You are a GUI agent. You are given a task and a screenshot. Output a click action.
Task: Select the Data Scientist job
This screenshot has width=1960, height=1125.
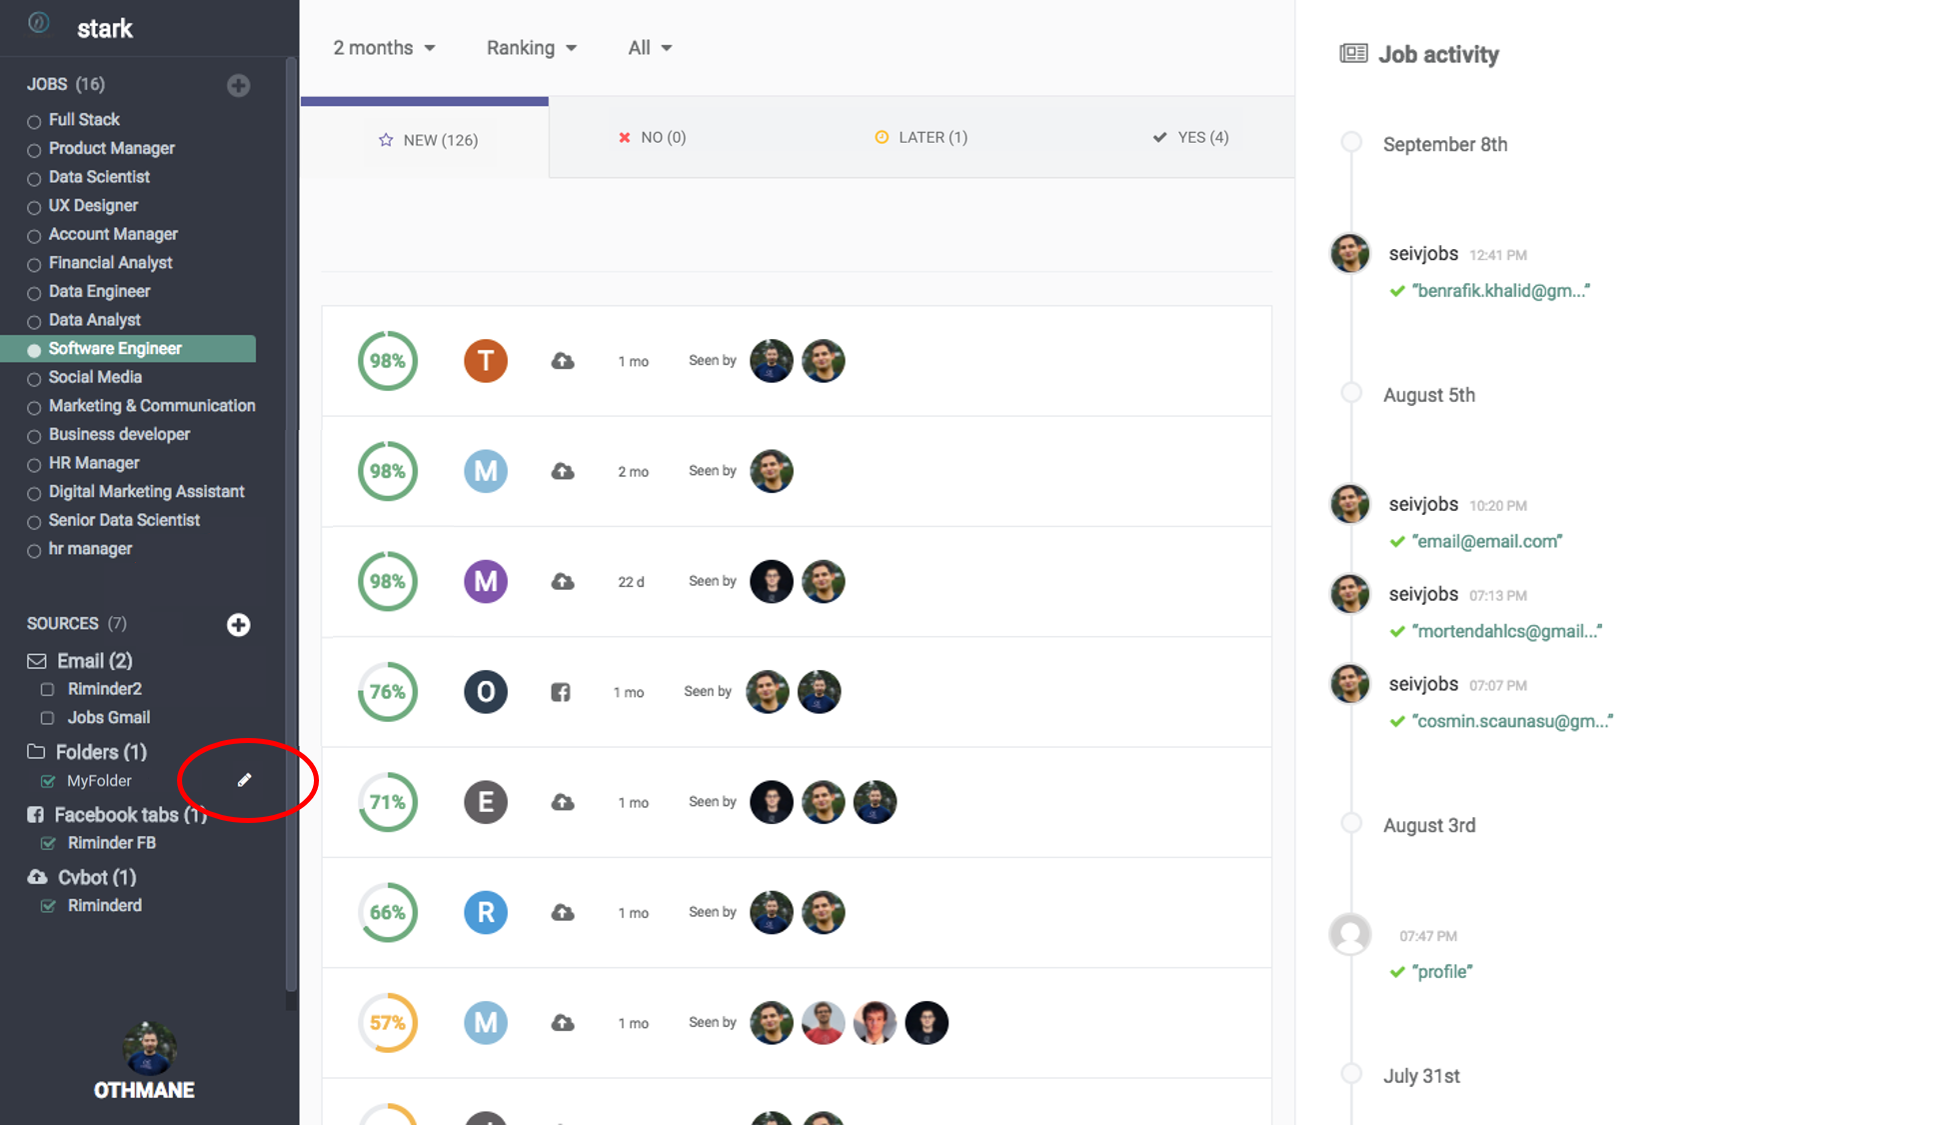[x=99, y=177]
